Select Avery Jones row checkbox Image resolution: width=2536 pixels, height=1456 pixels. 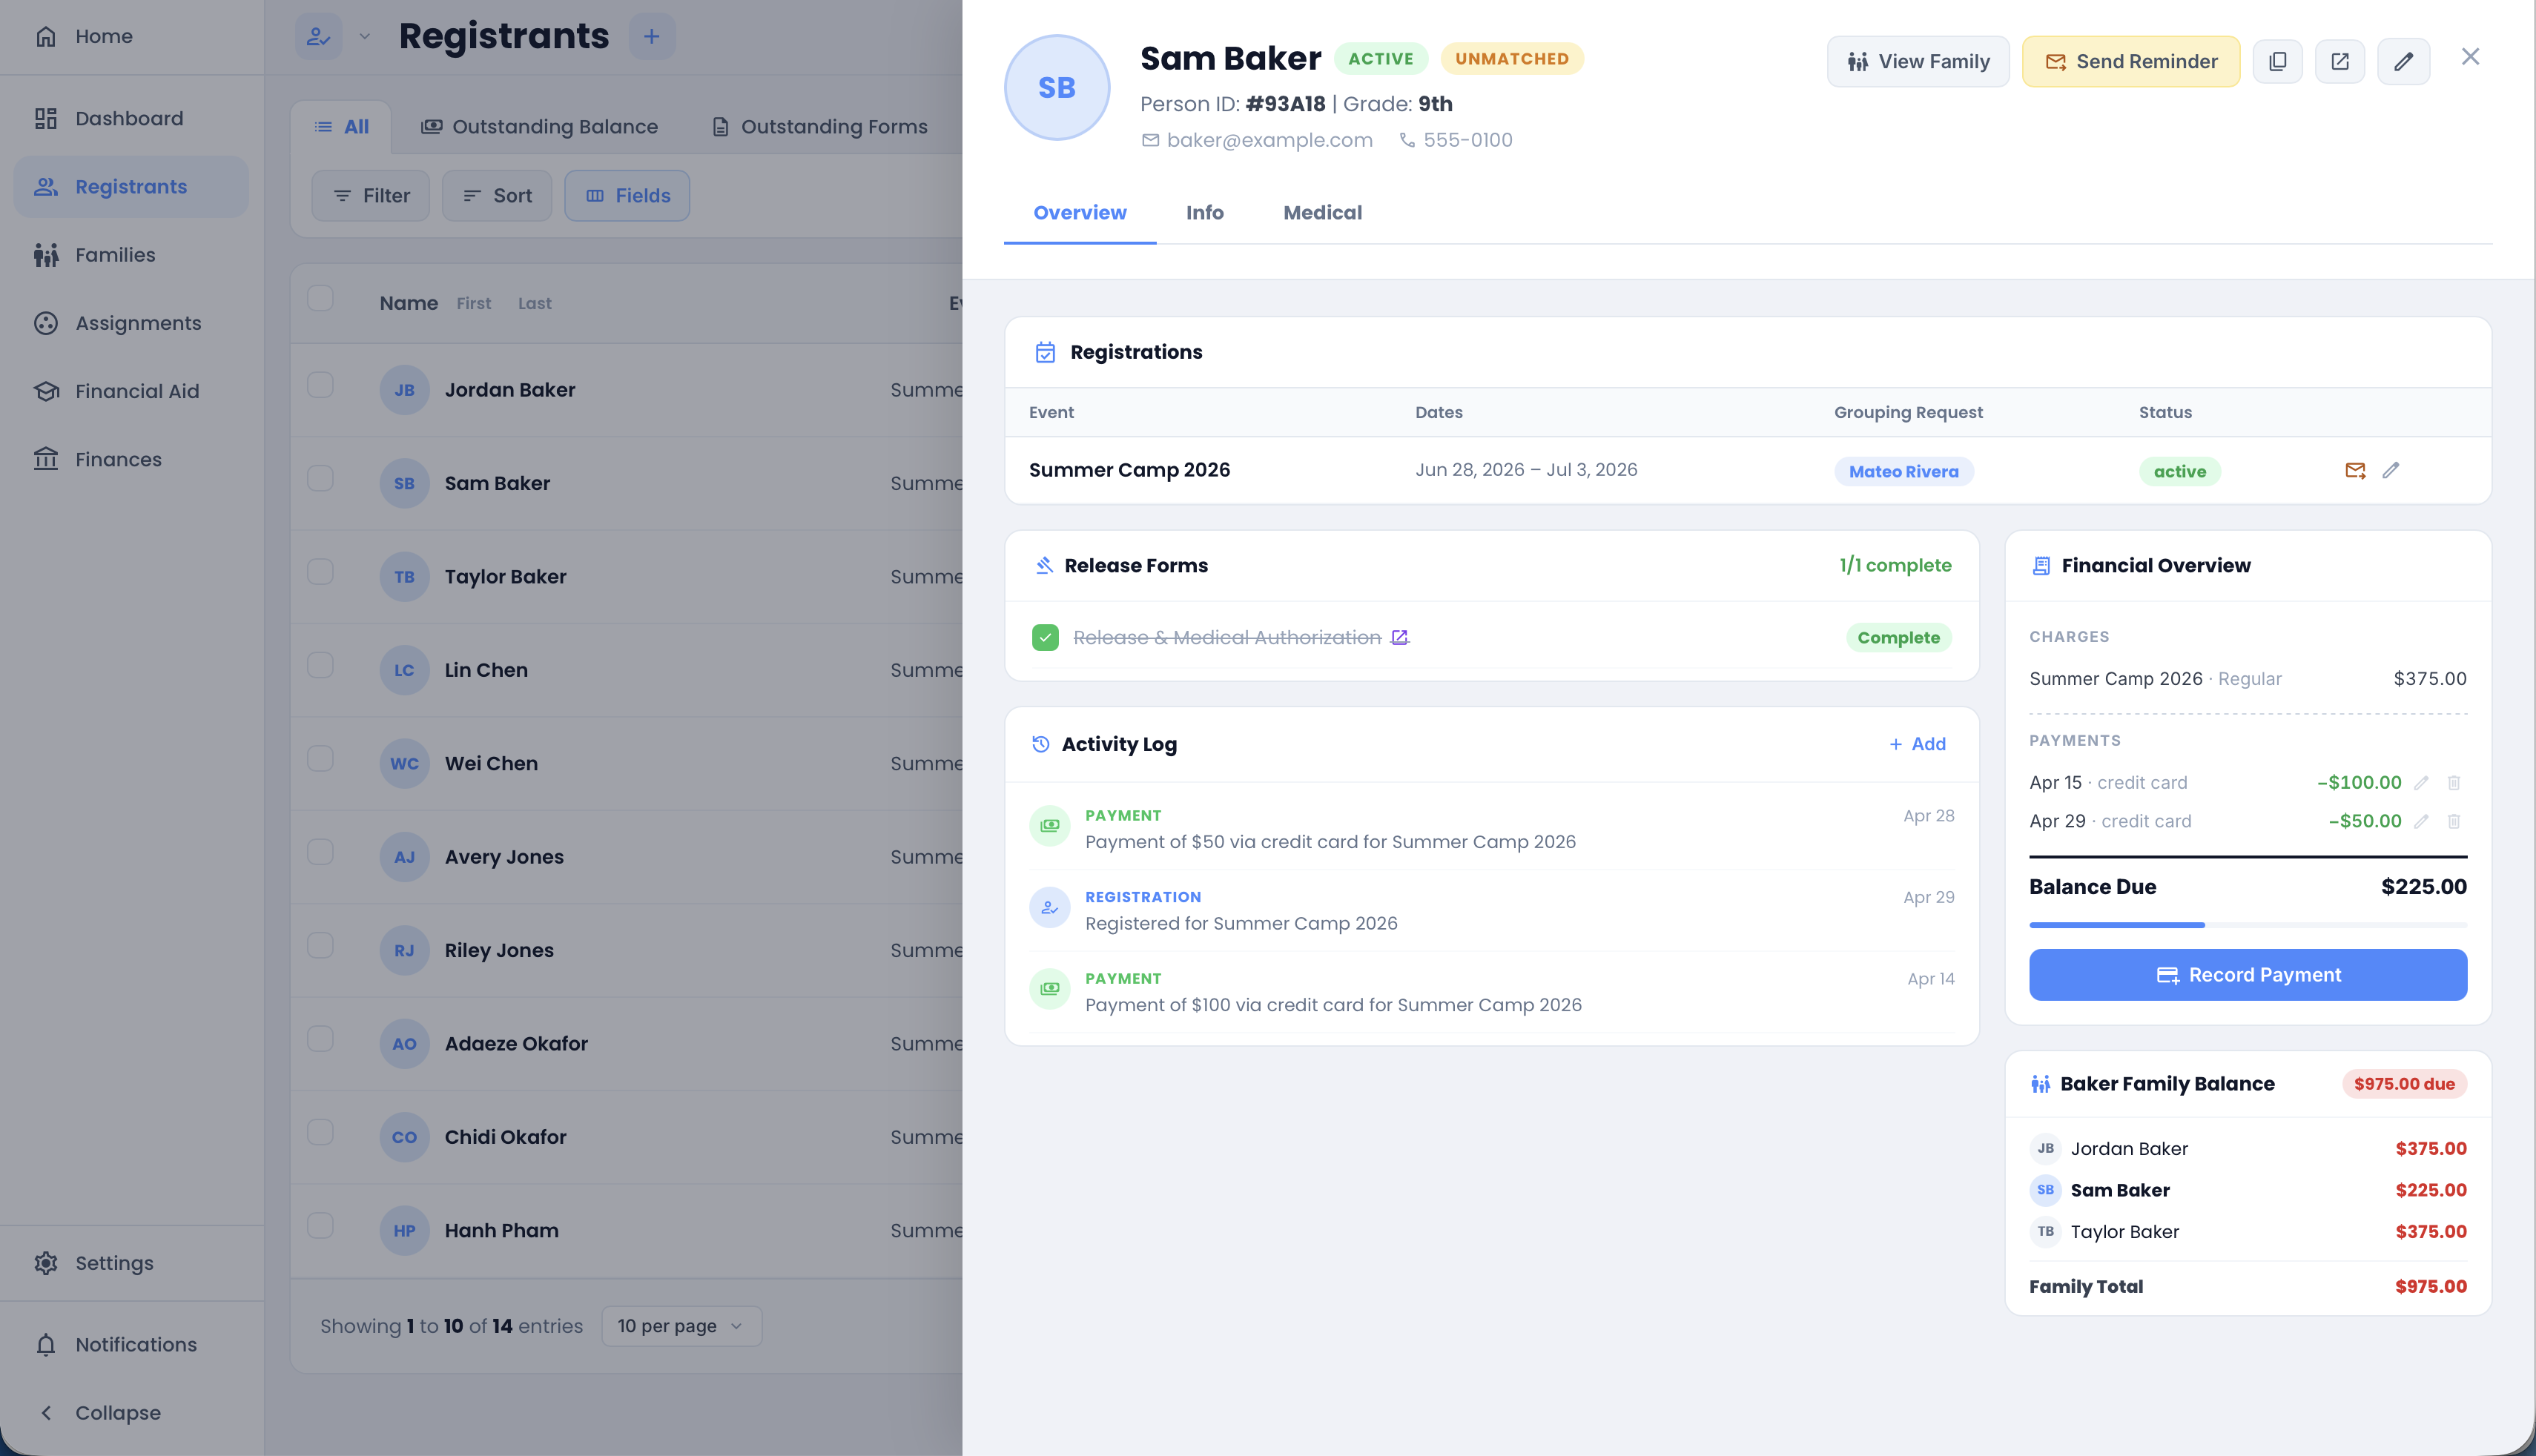320,852
